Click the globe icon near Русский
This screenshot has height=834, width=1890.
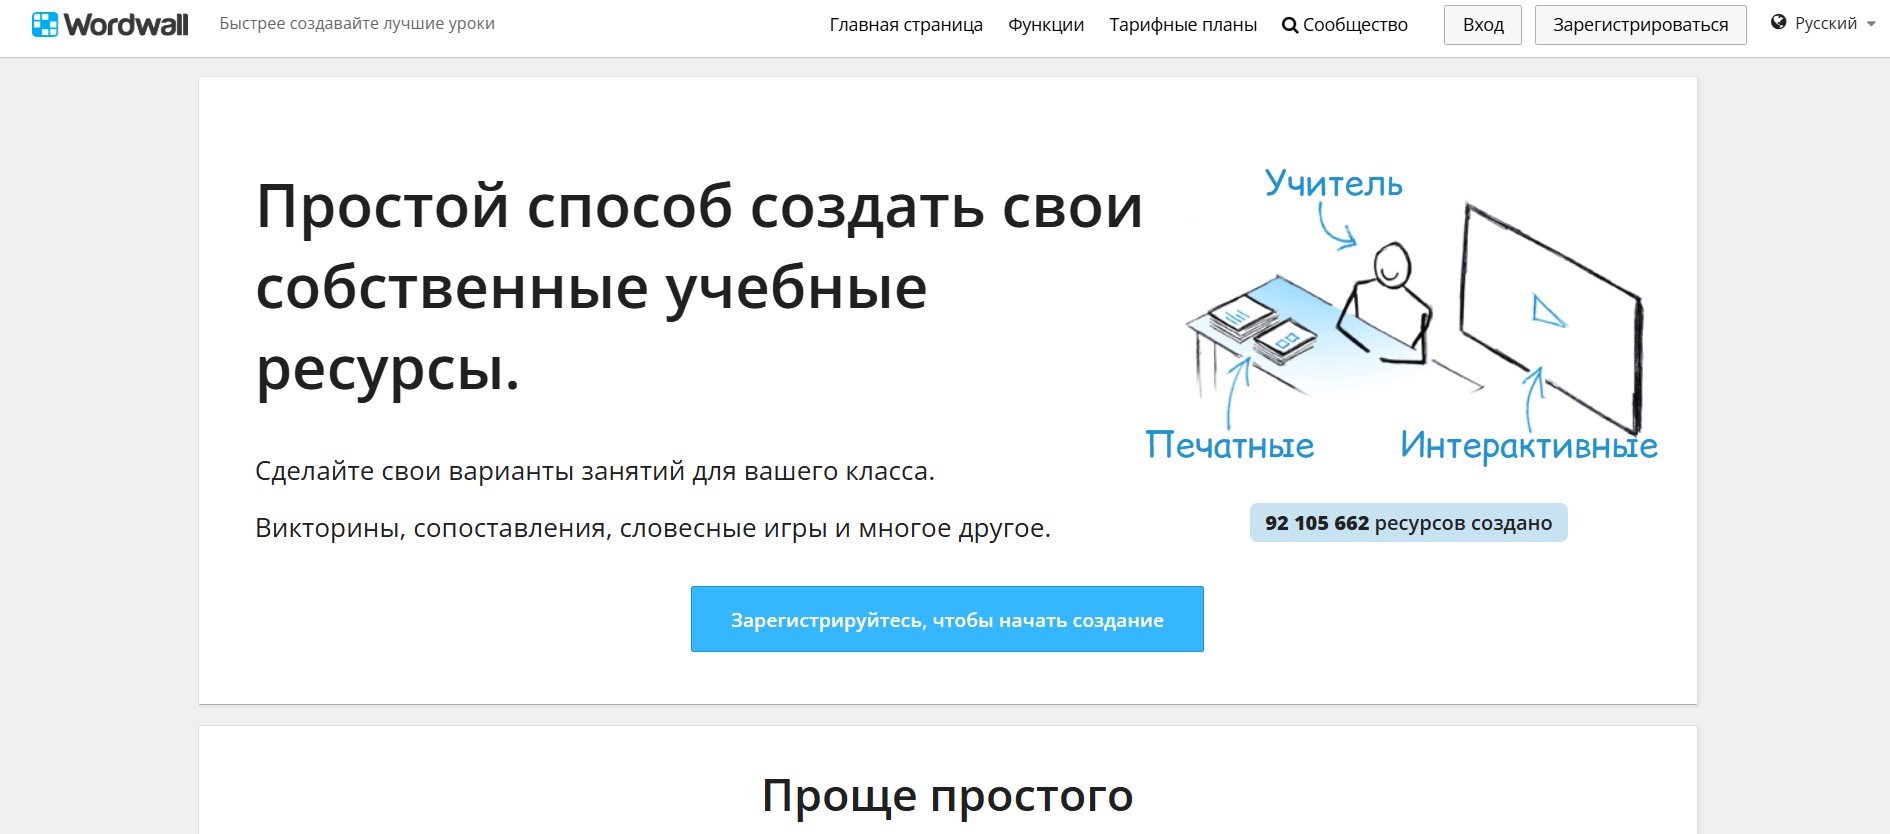click(x=1778, y=22)
